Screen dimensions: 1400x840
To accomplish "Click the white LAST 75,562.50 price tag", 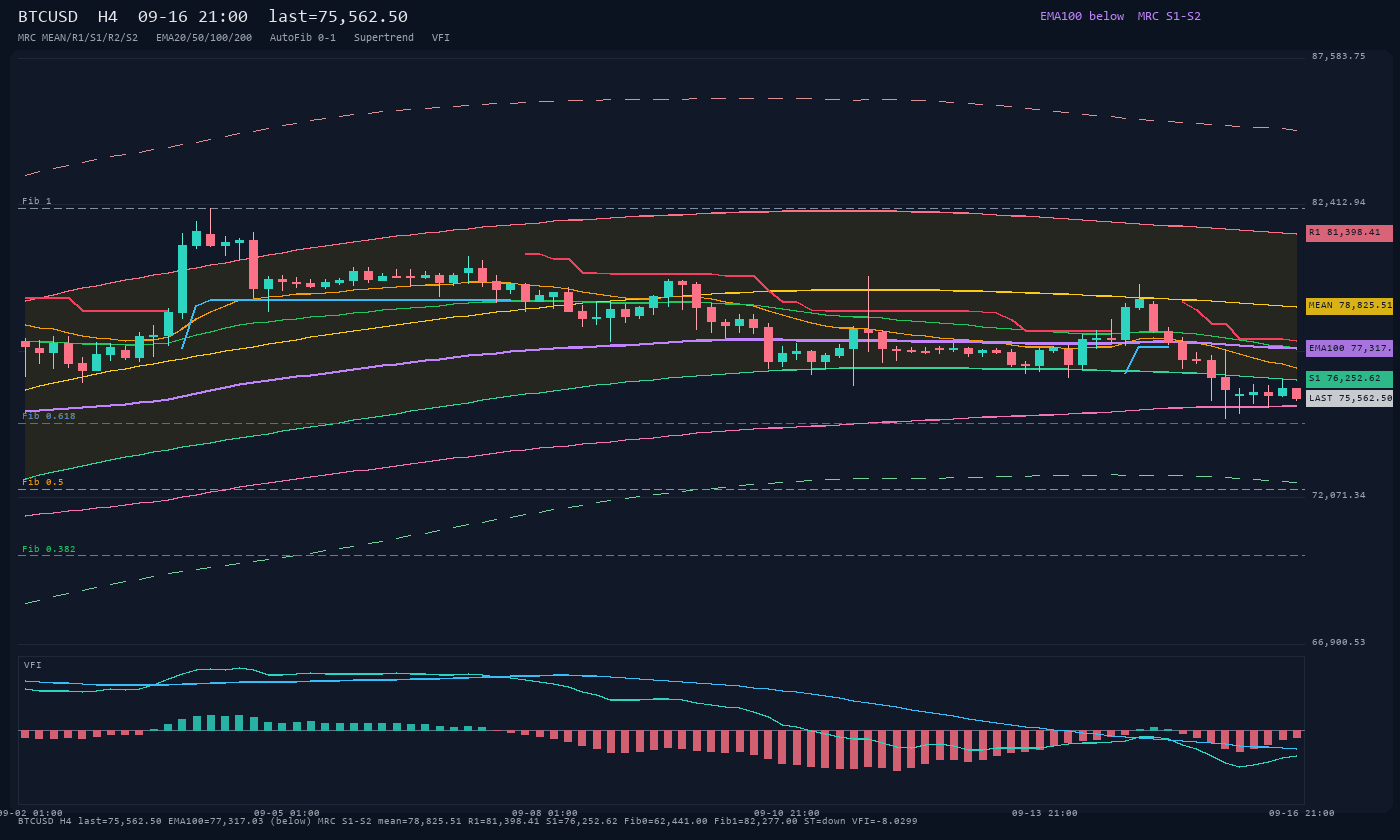I will [1349, 398].
